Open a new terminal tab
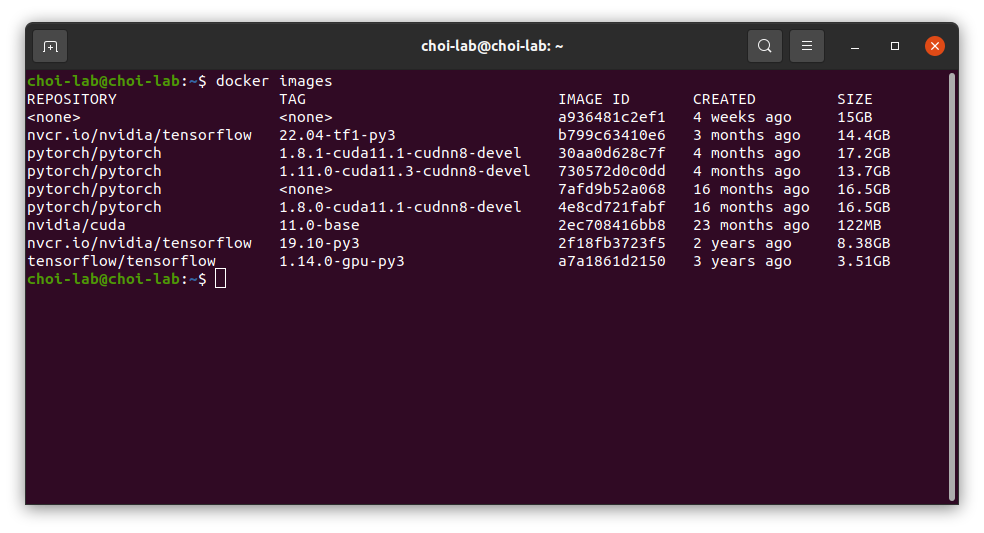The image size is (984, 533). click(x=50, y=46)
